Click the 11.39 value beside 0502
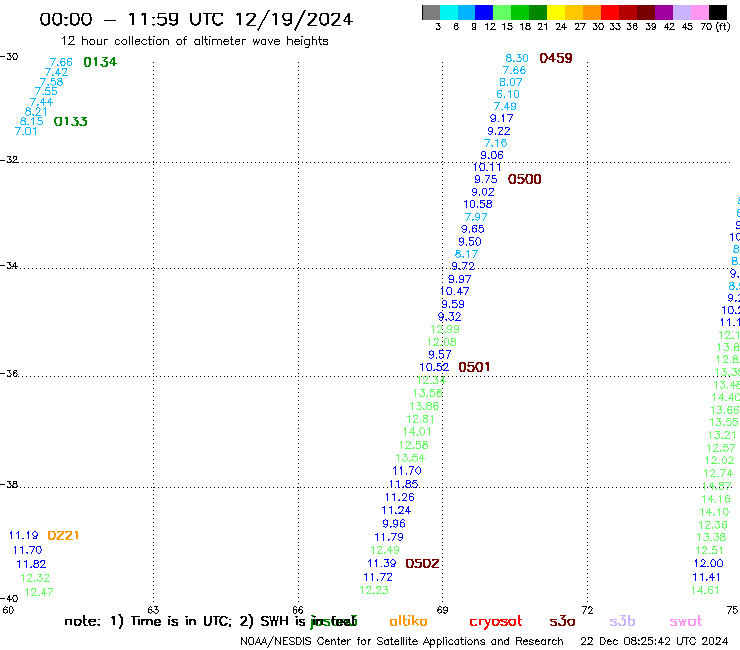Image resolution: width=740 pixels, height=650 pixels. (382, 564)
